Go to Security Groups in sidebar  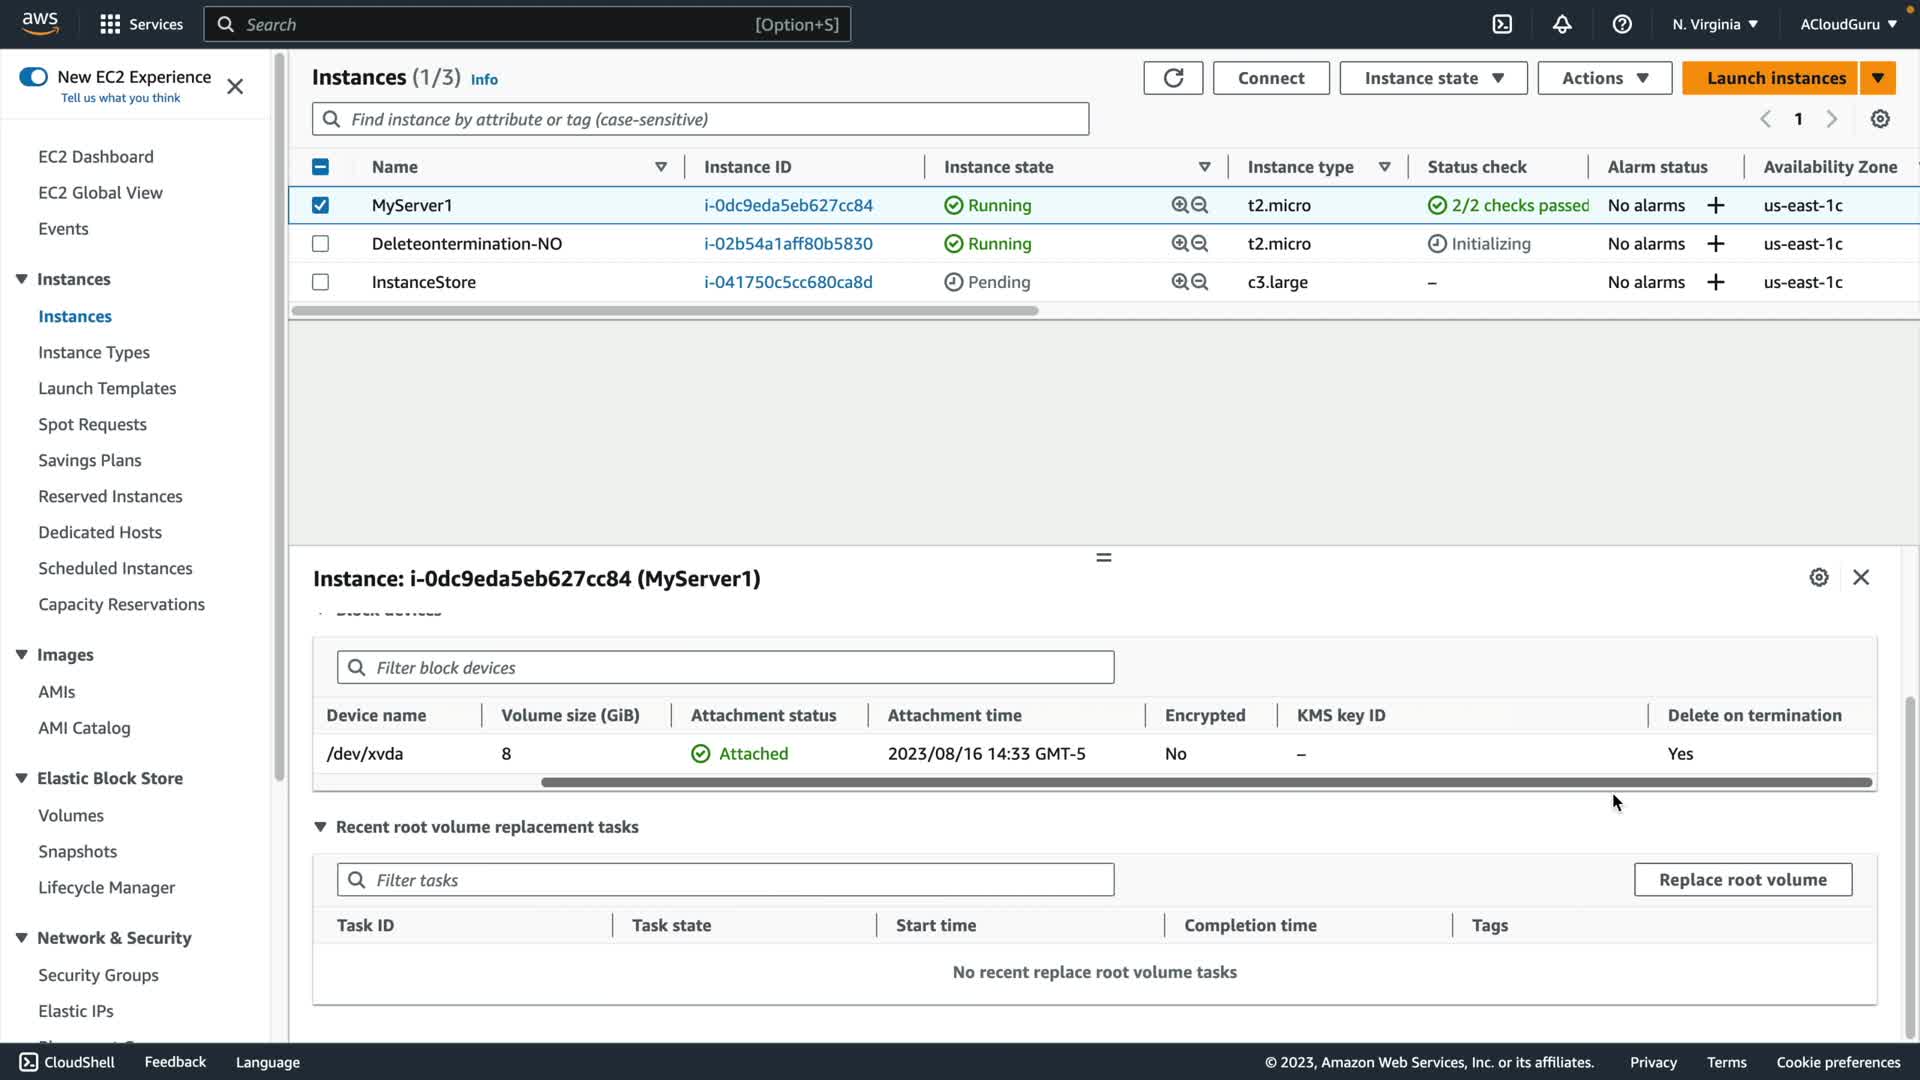tap(98, 975)
